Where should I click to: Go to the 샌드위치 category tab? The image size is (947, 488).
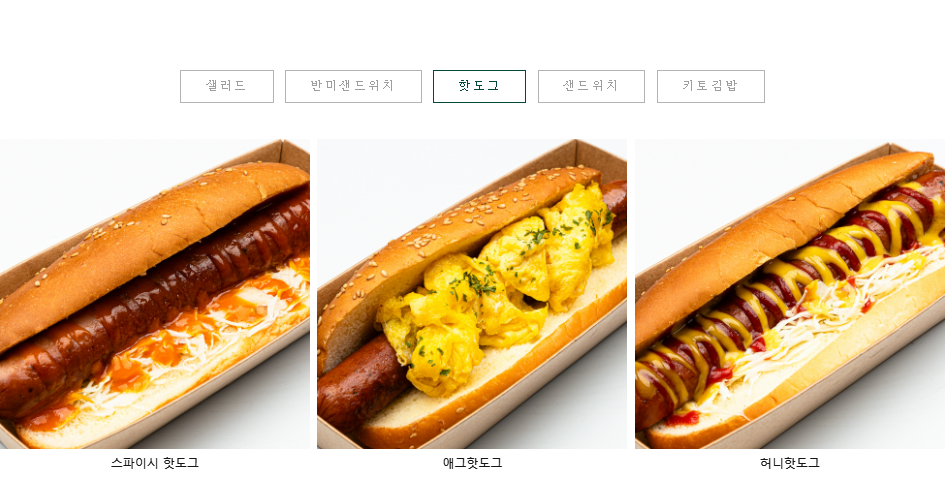pos(591,86)
